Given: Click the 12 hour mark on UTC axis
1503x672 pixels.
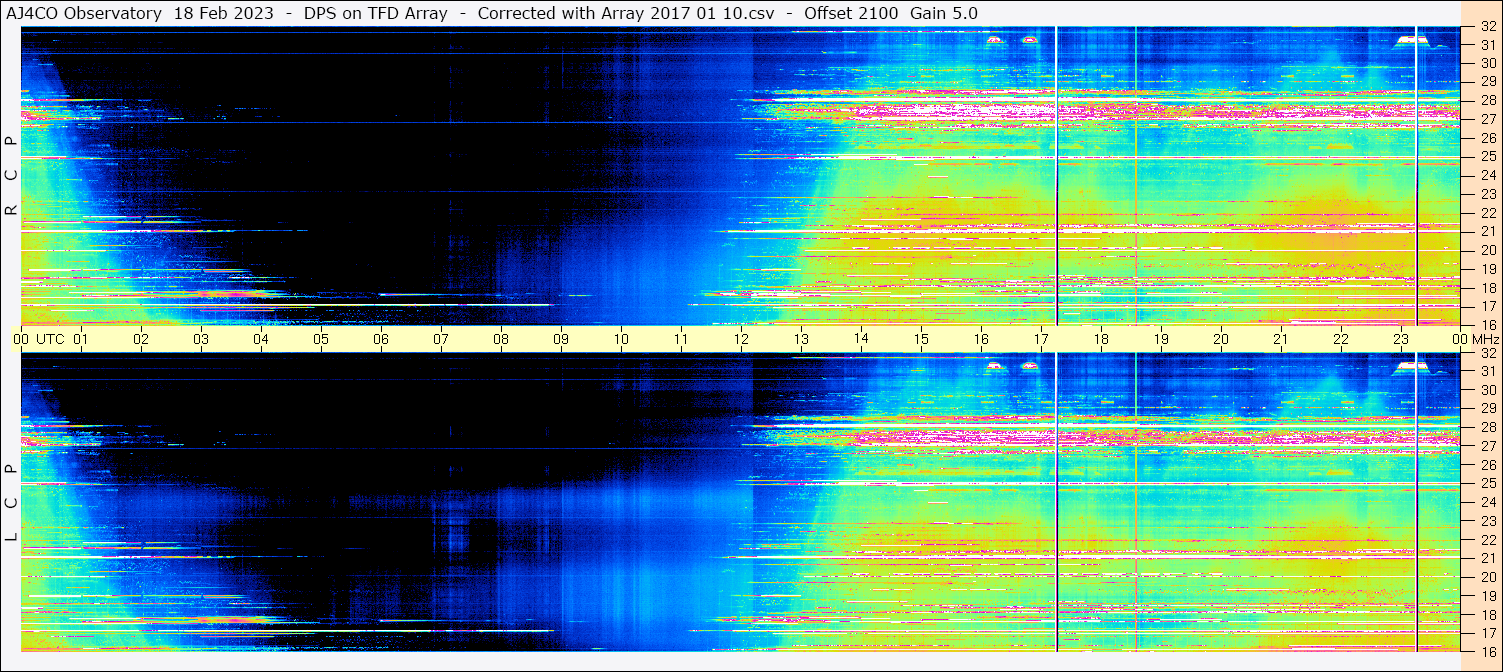Looking at the screenshot, I should click(741, 339).
